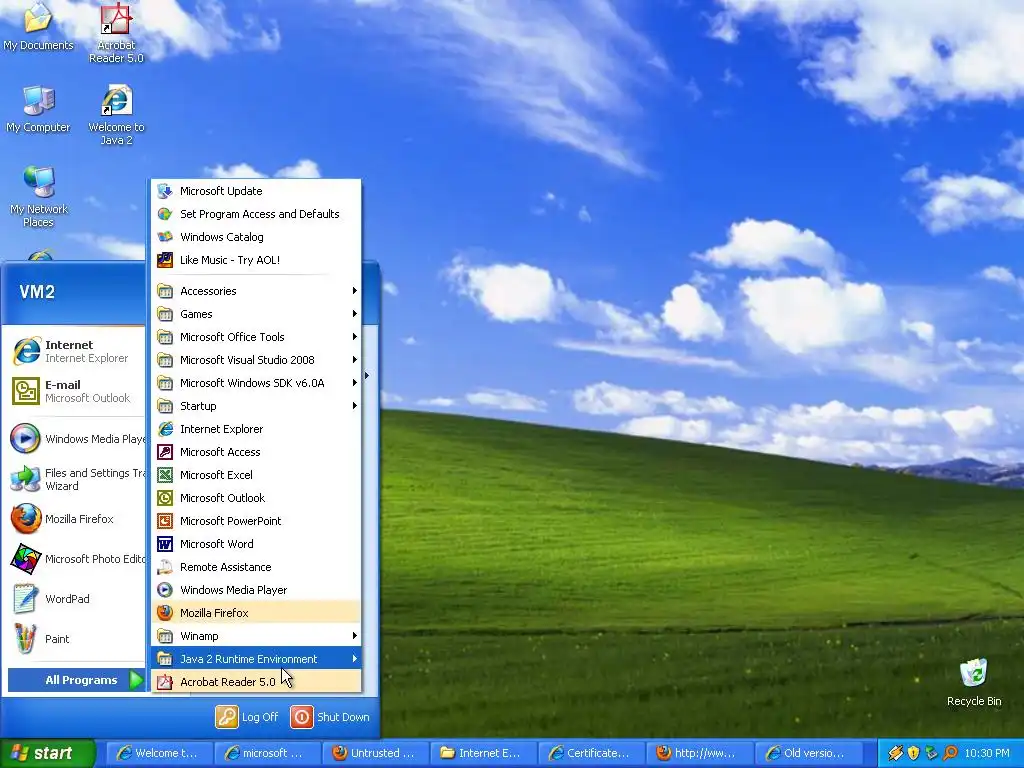Open the My Computer desktop icon

(x=38, y=109)
